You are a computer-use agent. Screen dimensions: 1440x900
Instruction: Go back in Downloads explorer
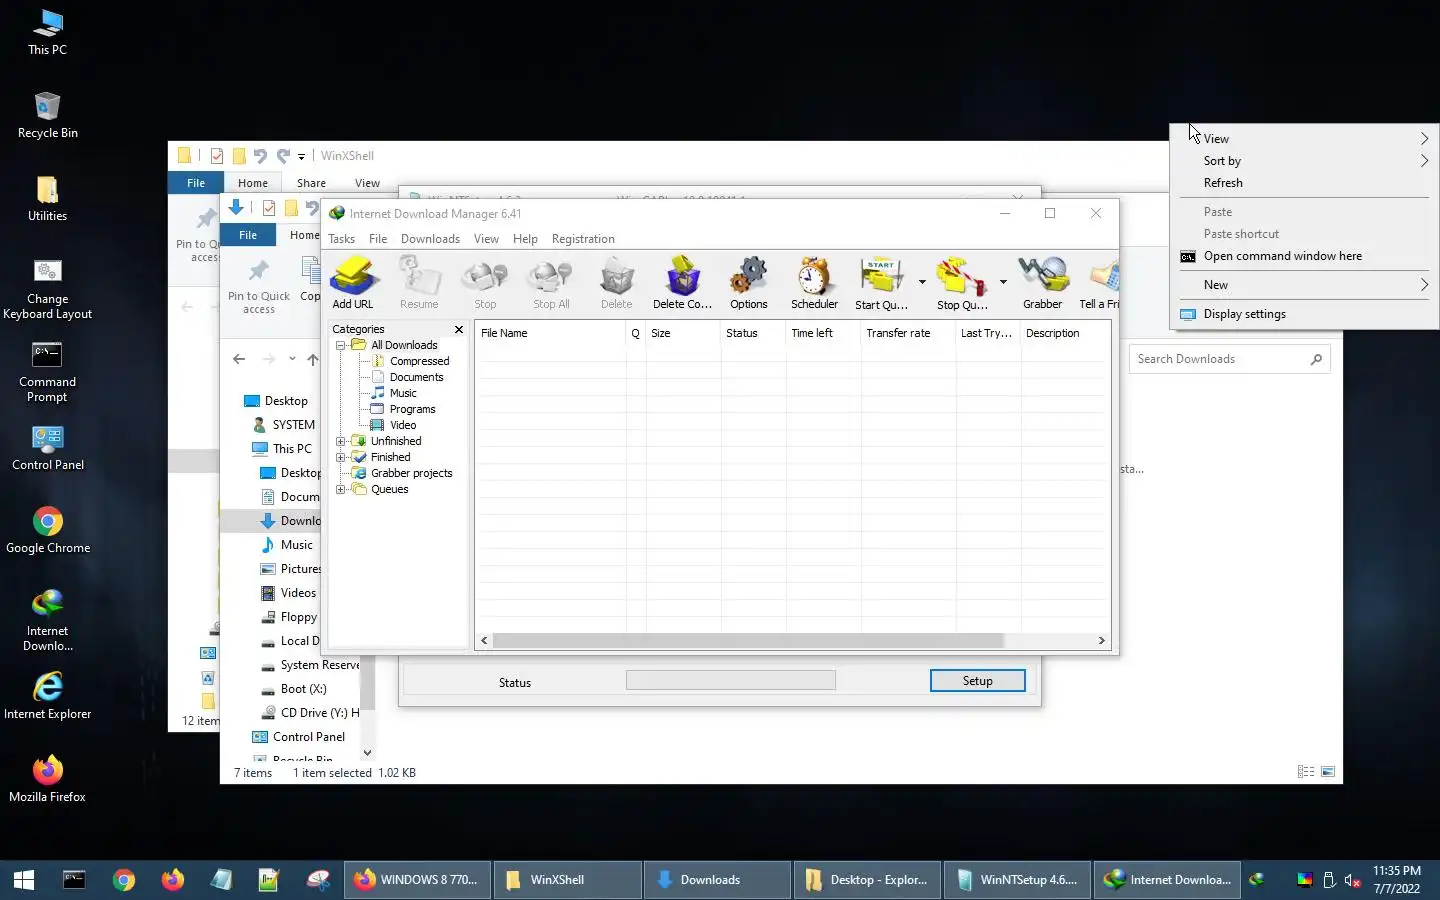pos(239,359)
